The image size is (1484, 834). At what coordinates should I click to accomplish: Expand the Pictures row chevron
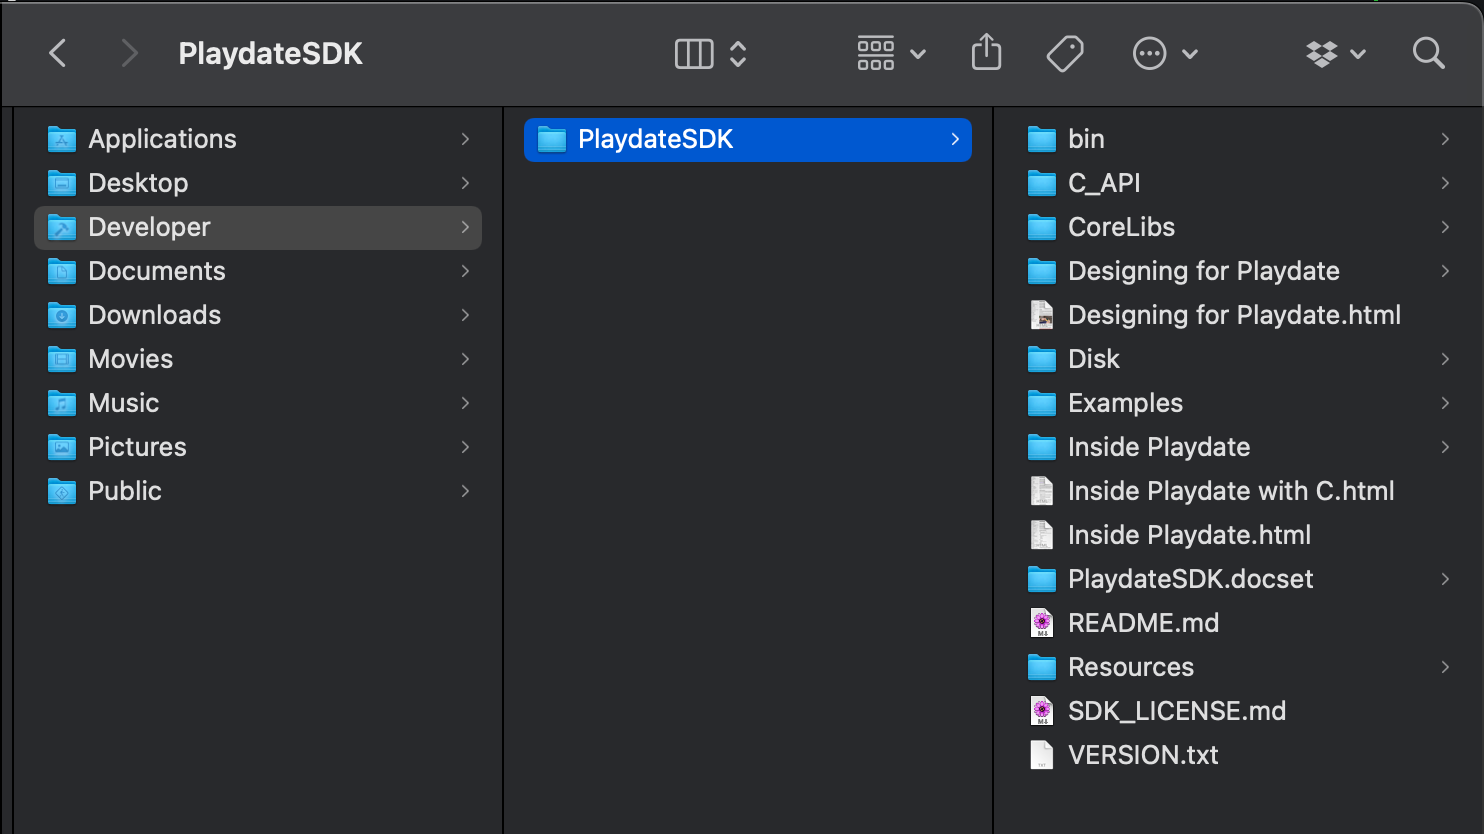click(465, 447)
